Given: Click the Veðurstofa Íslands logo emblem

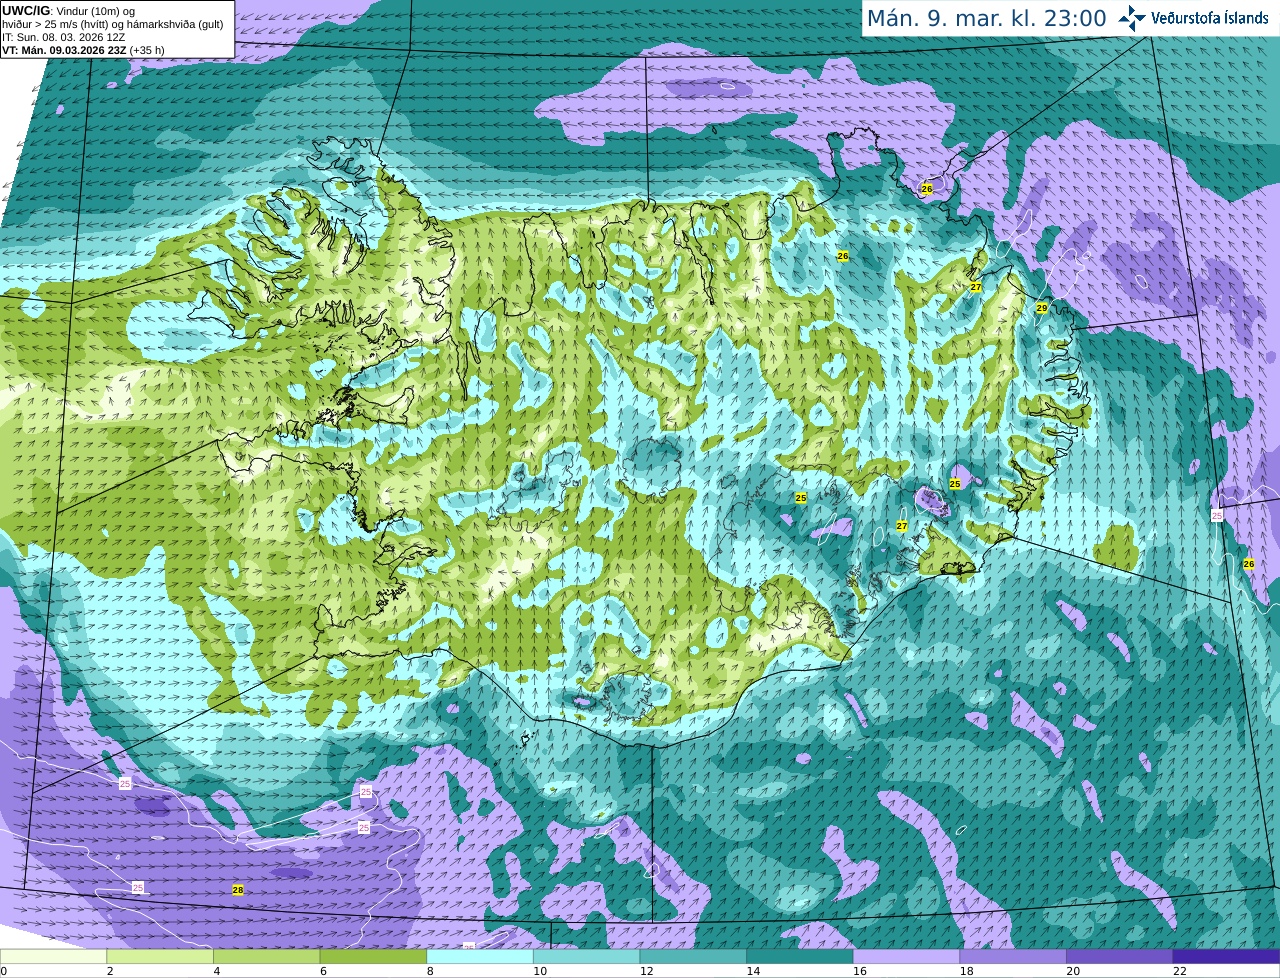Looking at the screenshot, I should tap(1132, 18).
